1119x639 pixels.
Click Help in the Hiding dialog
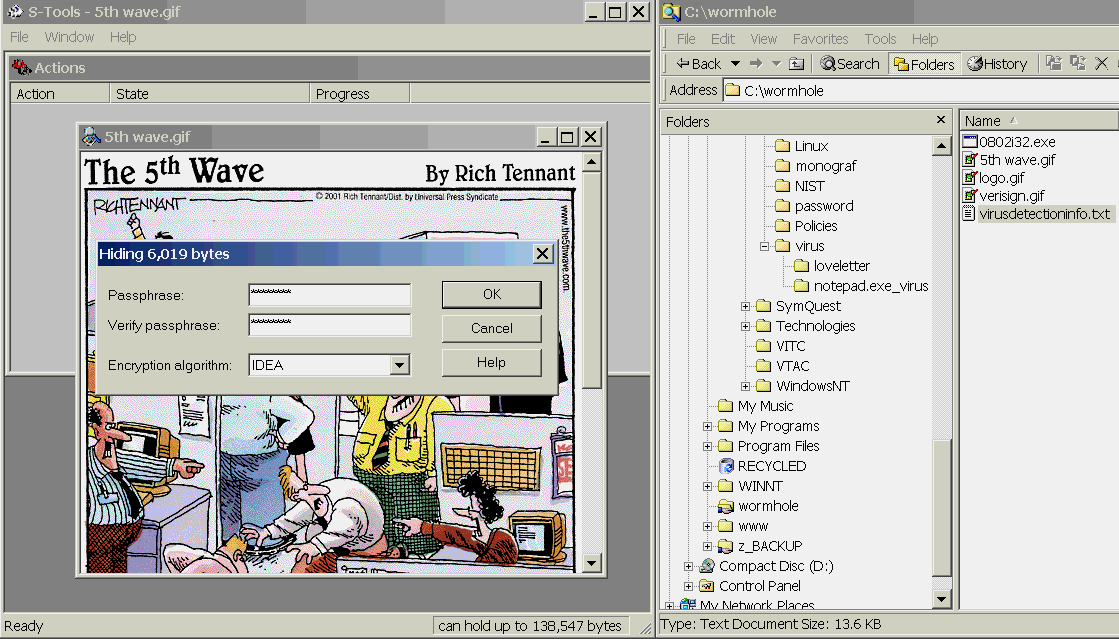point(492,363)
